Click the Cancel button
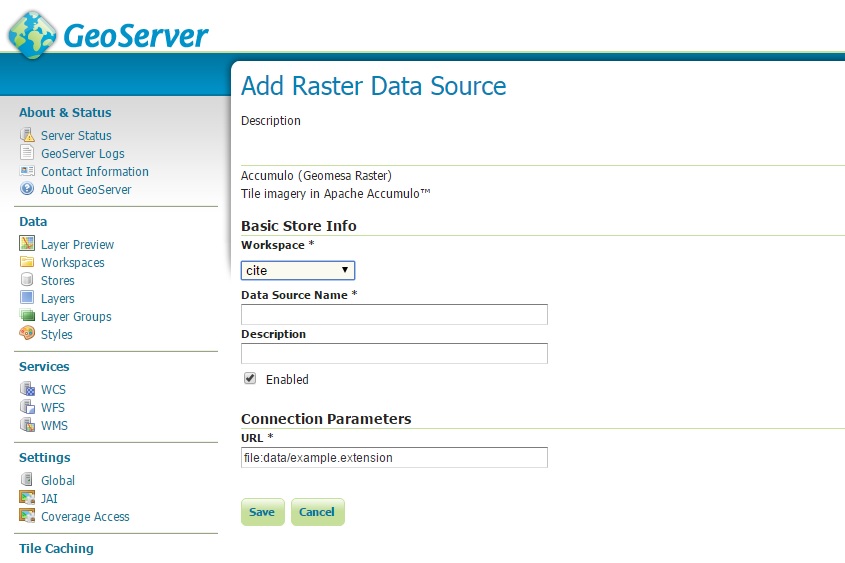The height and width of the screenshot is (563, 845). [317, 512]
